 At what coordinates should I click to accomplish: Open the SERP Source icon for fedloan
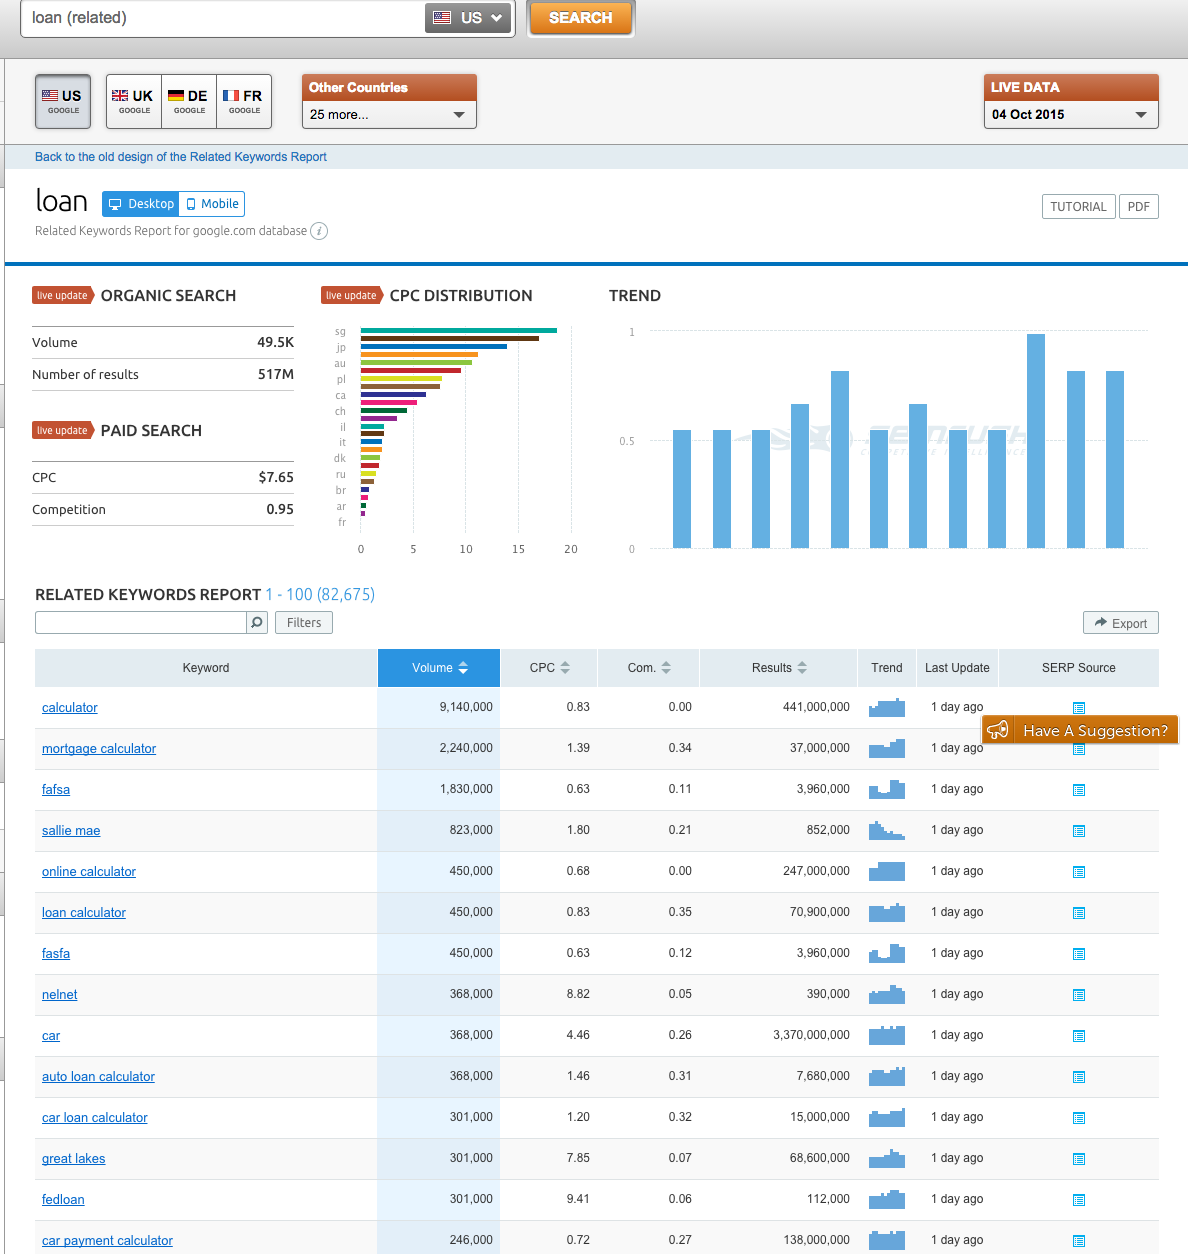tap(1079, 1199)
